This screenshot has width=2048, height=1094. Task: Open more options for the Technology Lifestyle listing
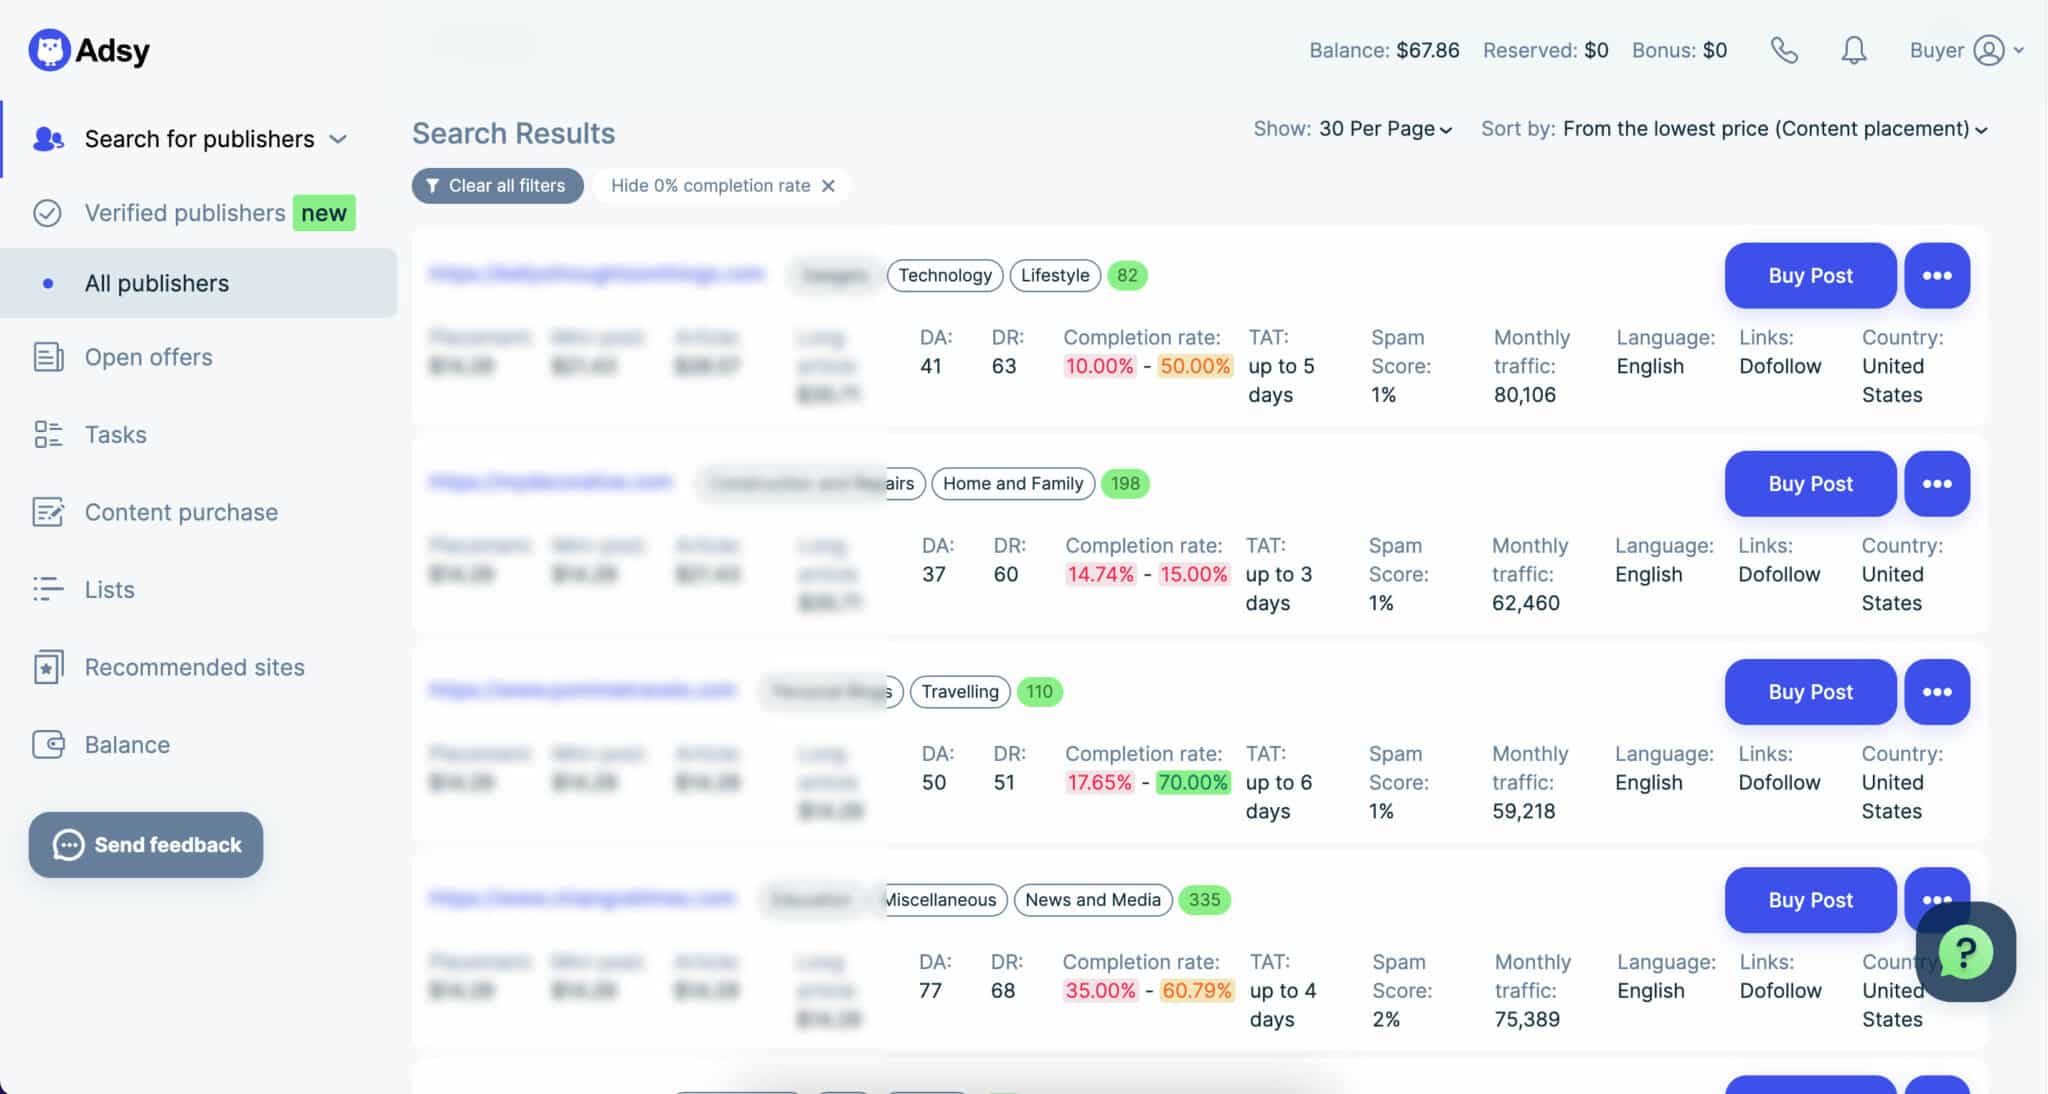(x=1937, y=275)
